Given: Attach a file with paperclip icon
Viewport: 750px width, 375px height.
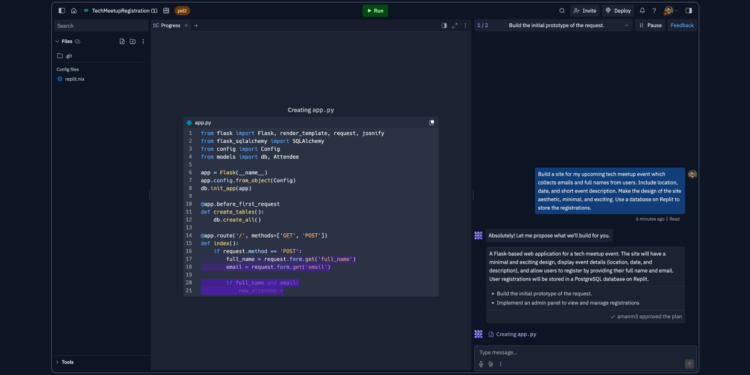Looking at the screenshot, I should pos(491,364).
